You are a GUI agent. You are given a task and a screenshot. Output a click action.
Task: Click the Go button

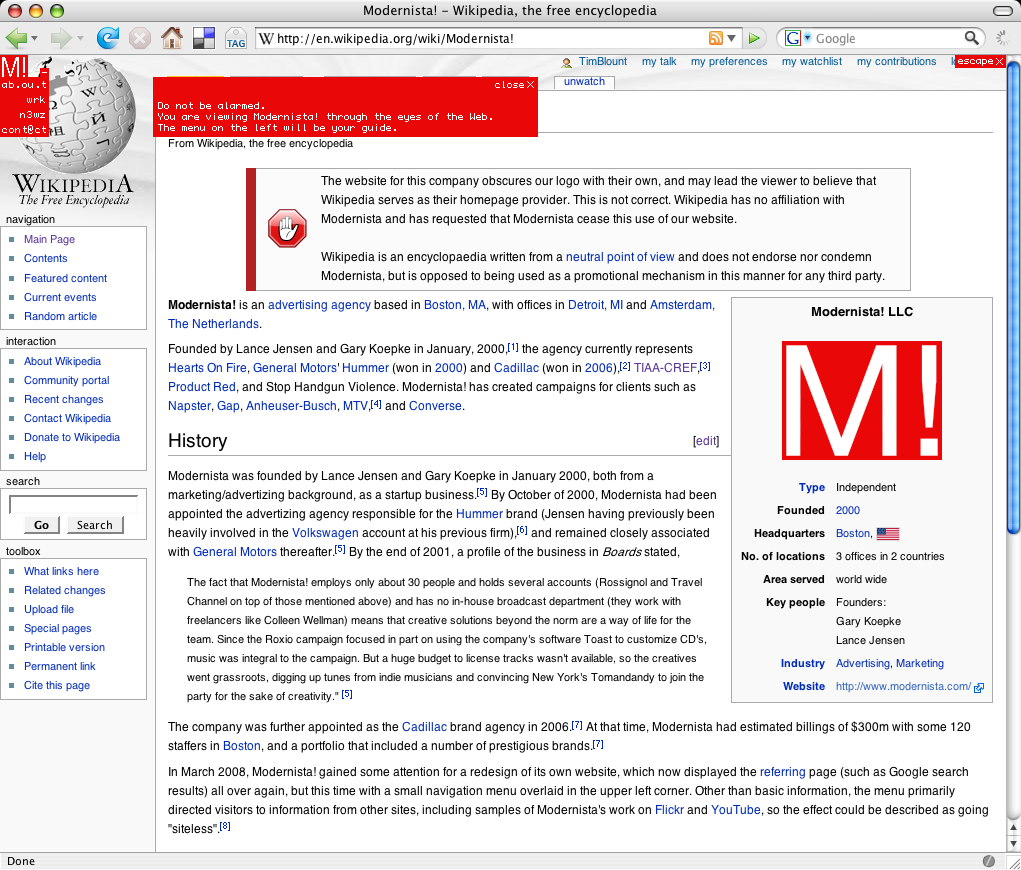coord(42,525)
